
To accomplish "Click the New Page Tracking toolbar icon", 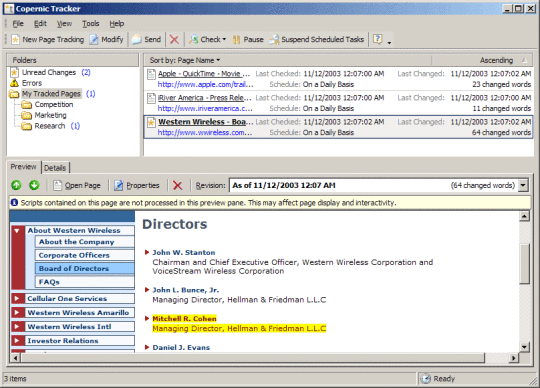I will click(x=15, y=40).
